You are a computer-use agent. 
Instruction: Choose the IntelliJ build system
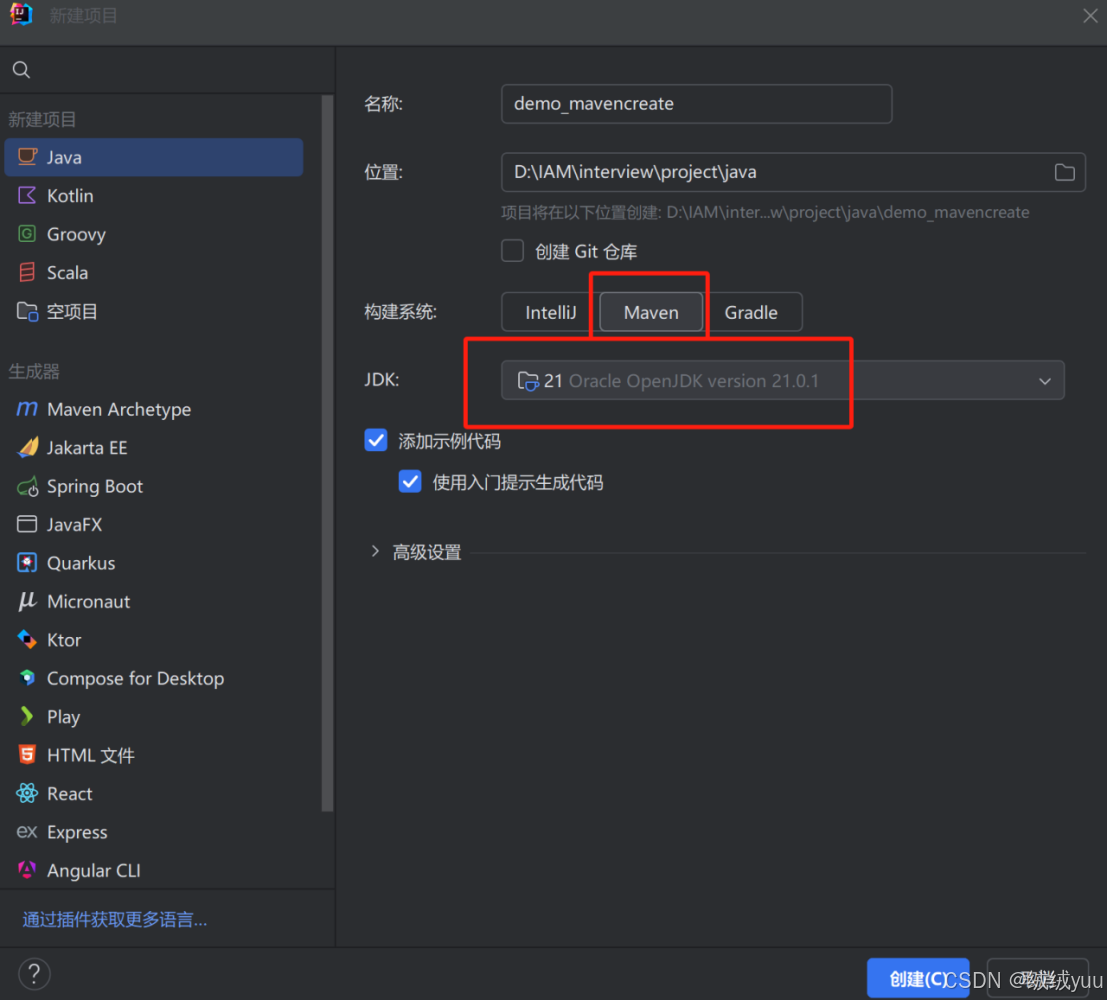click(x=550, y=312)
